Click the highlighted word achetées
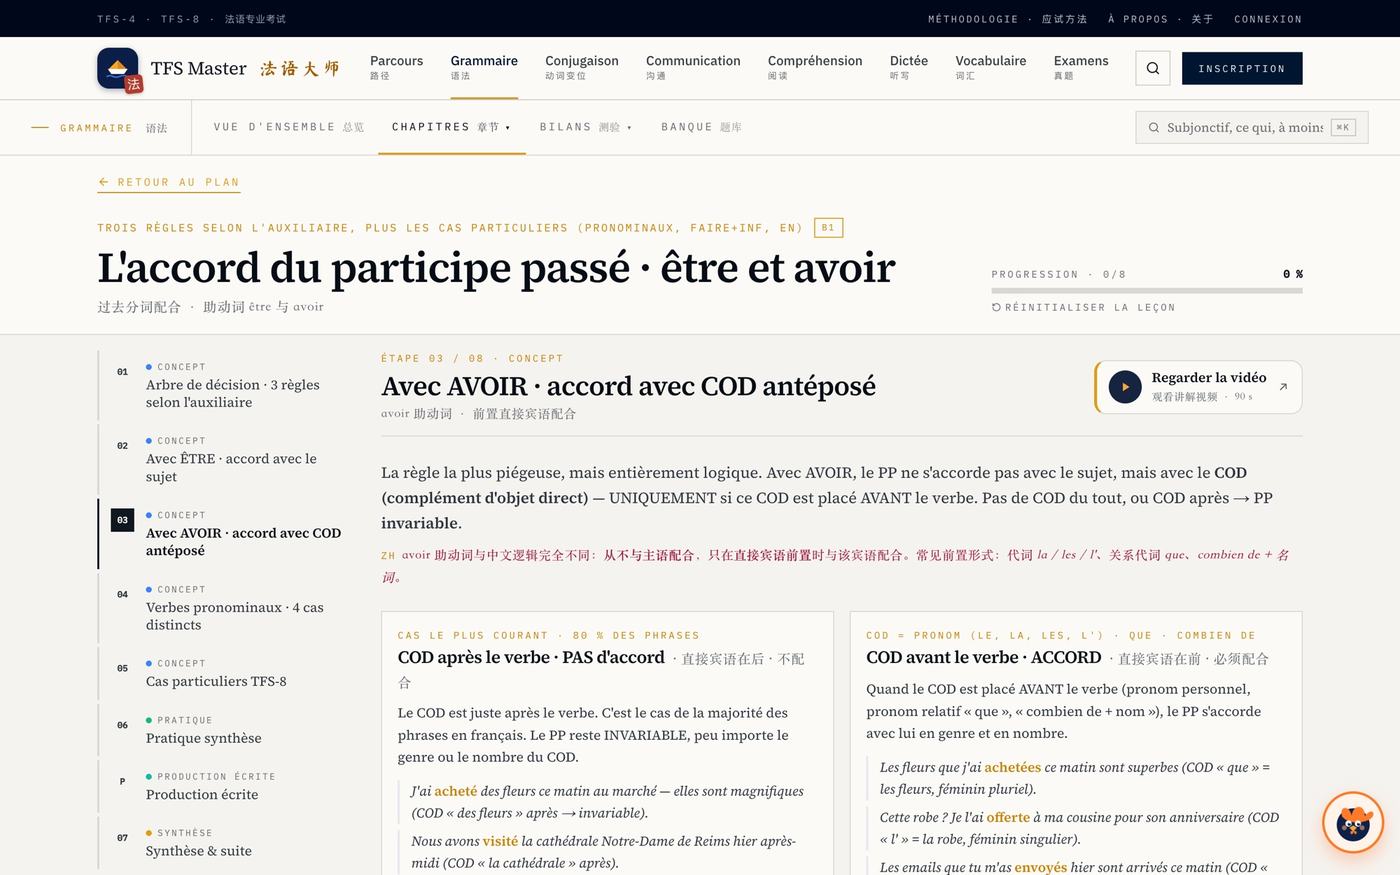The height and width of the screenshot is (875, 1400). coord(1012,767)
